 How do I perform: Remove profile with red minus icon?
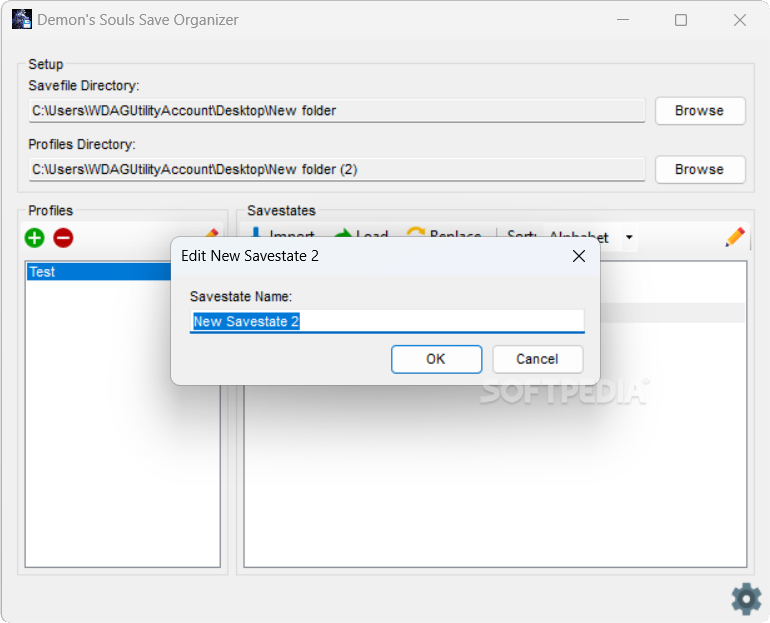pos(63,238)
